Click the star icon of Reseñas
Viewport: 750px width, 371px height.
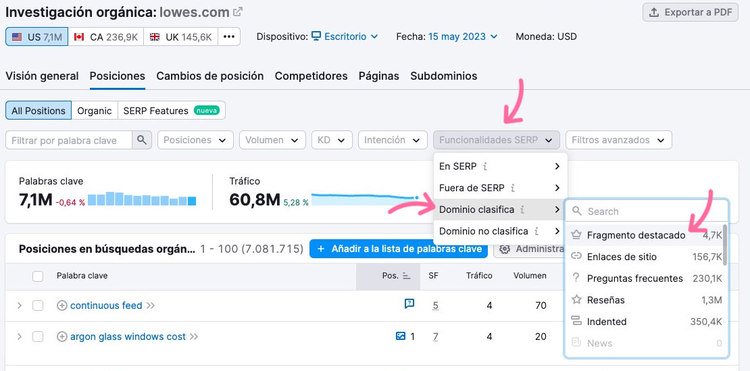pos(576,300)
